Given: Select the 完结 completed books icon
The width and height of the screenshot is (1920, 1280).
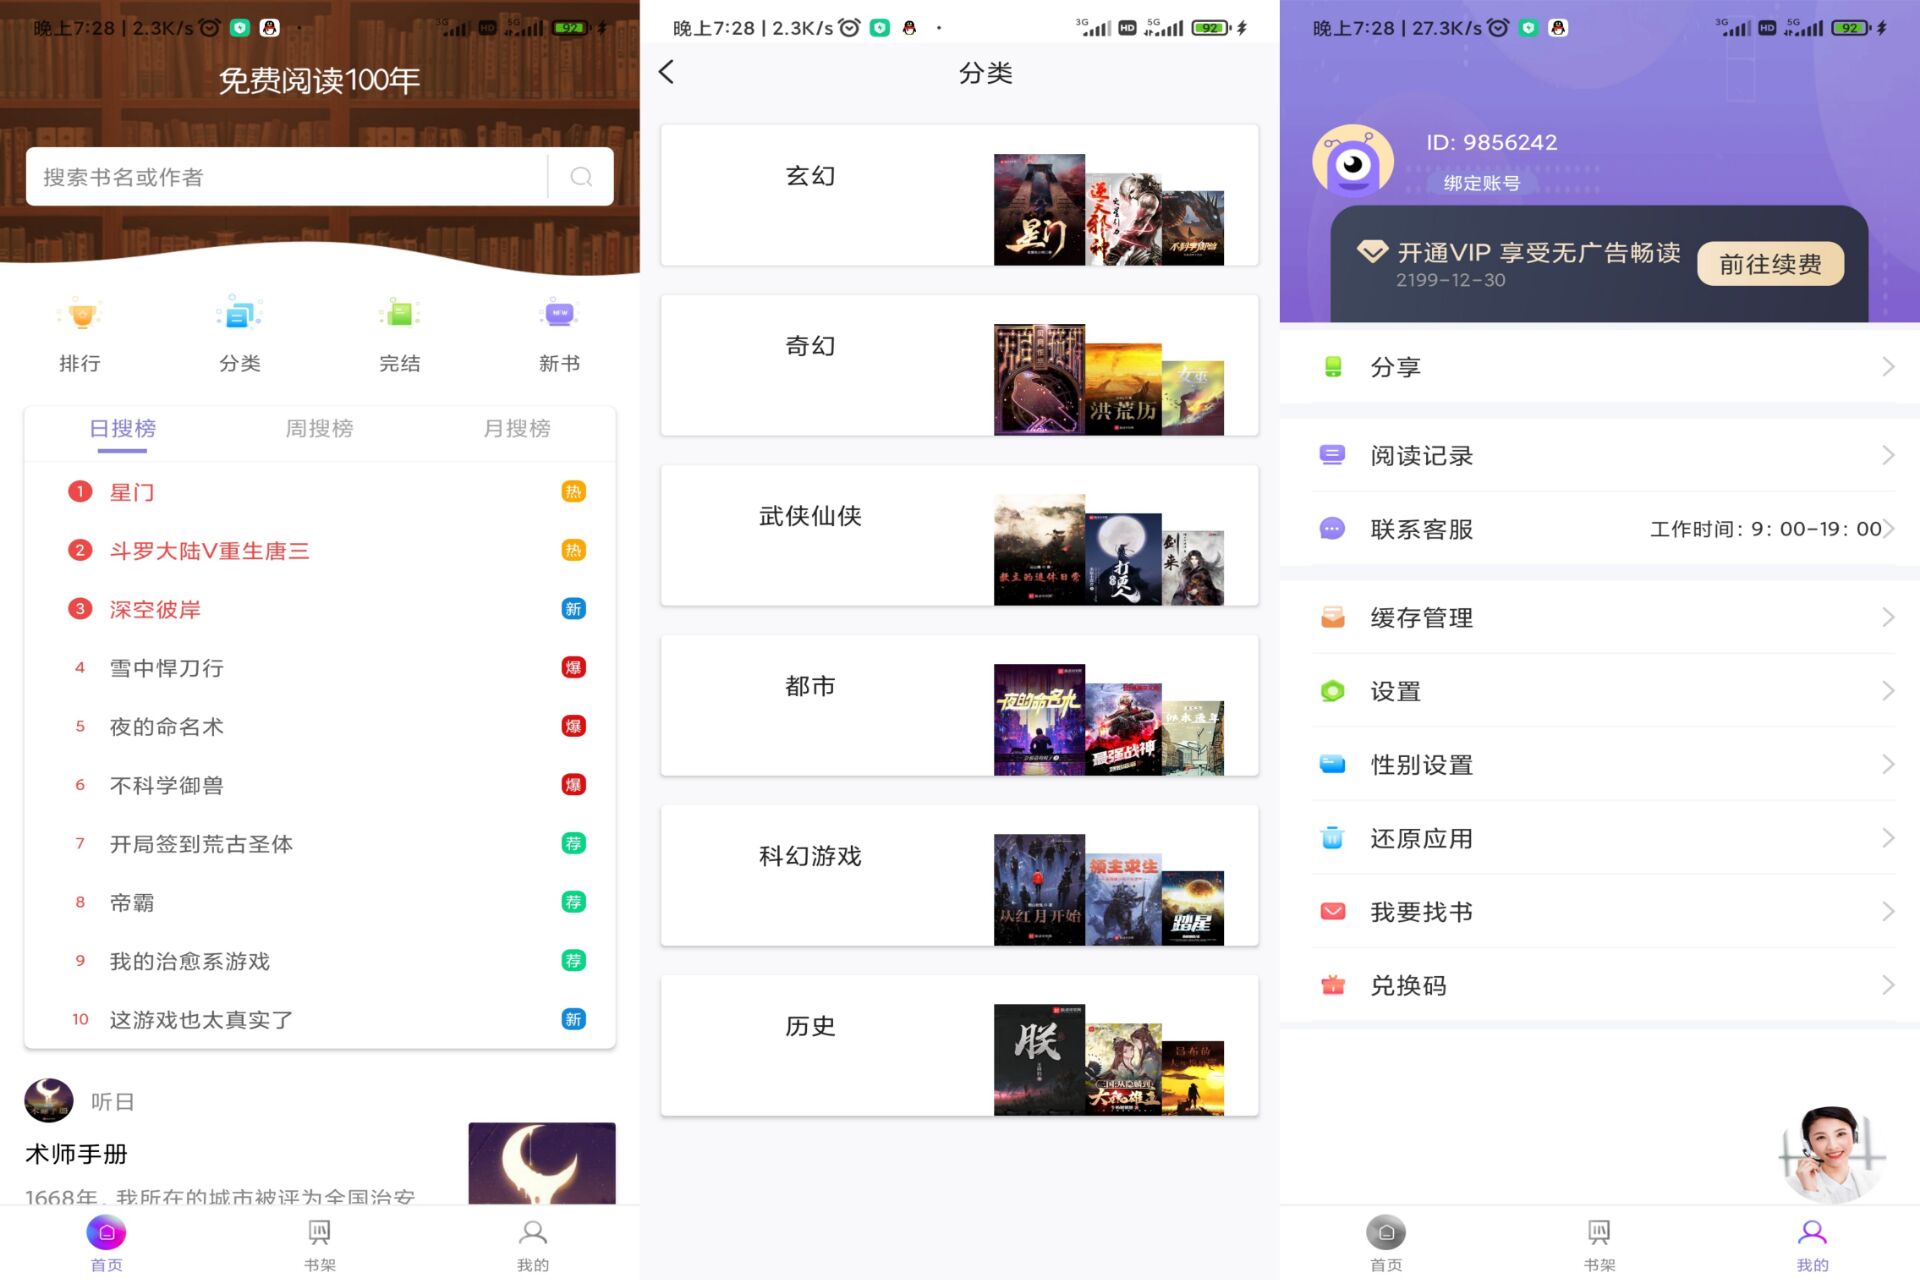Looking at the screenshot, I should [x=399, y=330].
